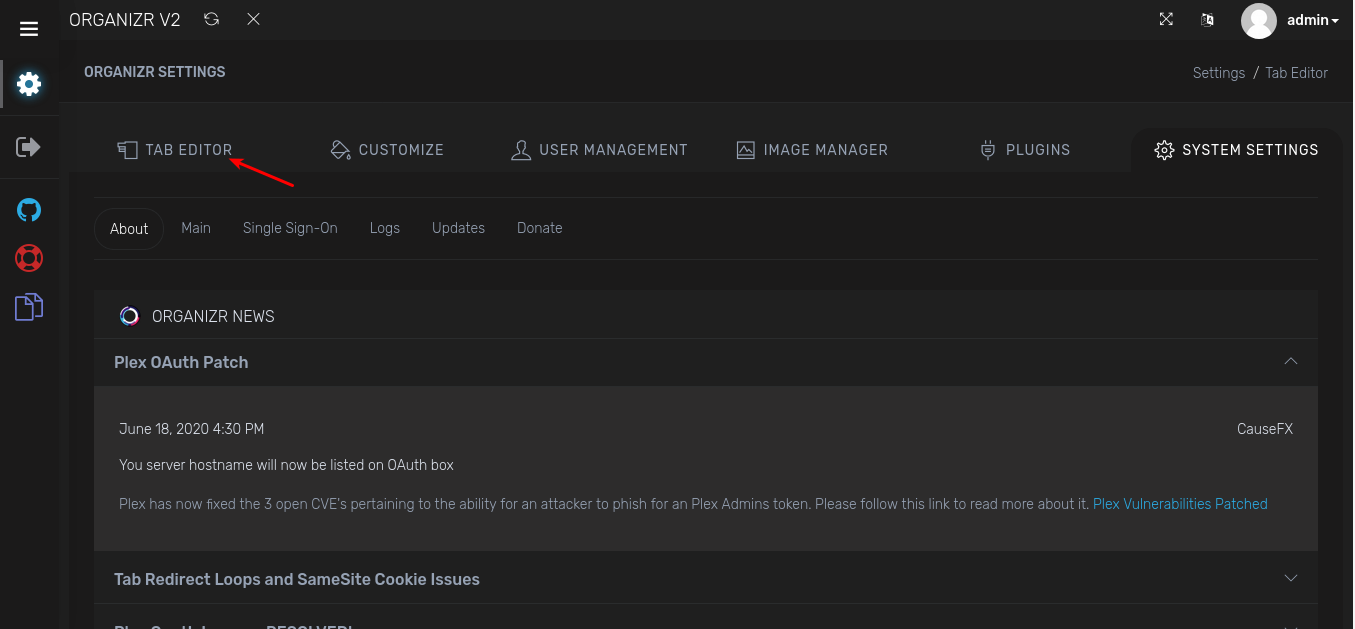Click the hamburger menu at top left
Image resolution: width=1355 pixels, height=629 pixels.
point(29,28)
